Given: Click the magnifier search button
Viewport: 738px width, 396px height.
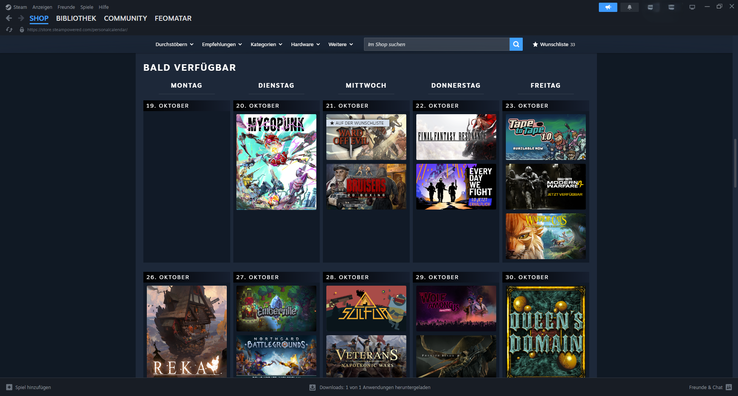Looking at the screenshot, I should [516, 44].
